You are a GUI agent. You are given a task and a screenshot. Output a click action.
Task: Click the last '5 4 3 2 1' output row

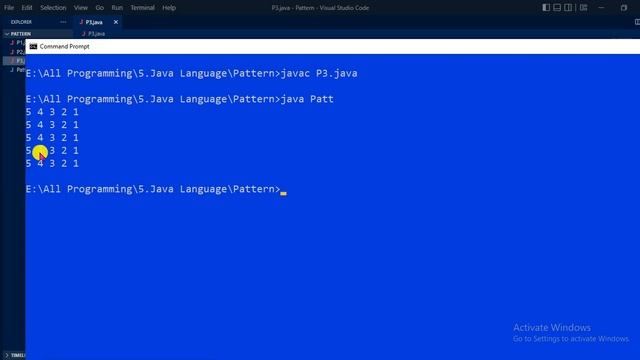pos(52,163)
